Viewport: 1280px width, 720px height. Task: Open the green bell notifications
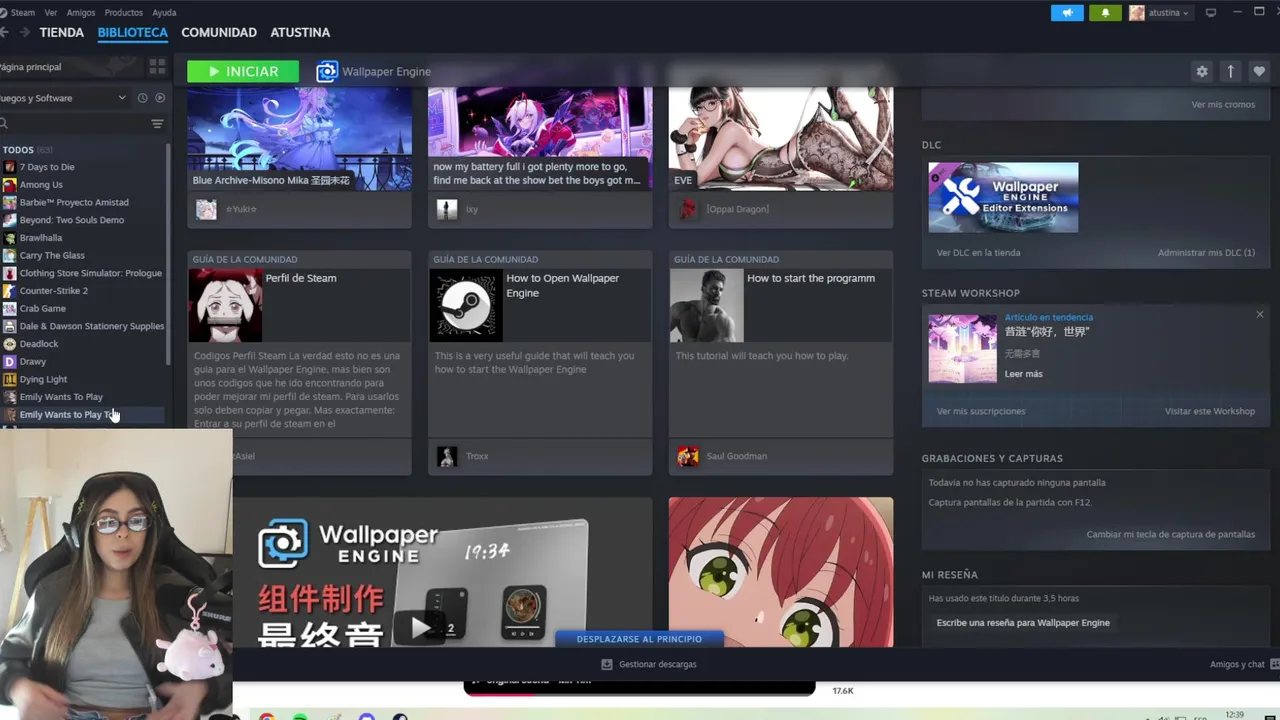coord(1105,13)
